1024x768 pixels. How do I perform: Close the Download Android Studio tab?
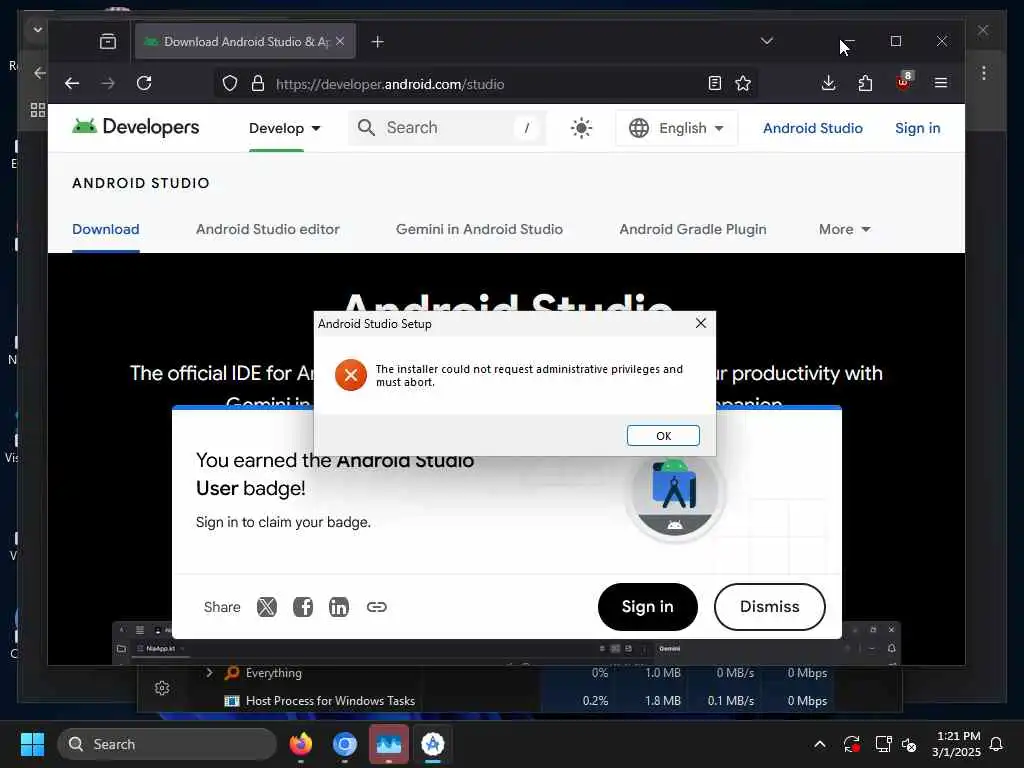340,41
